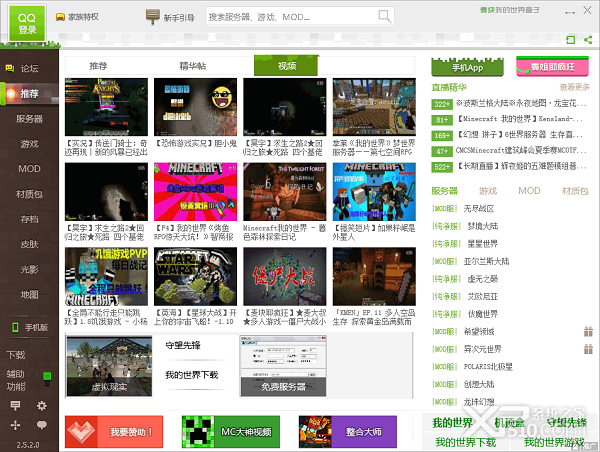Click the share icon at top right

[x=588, y=39]
